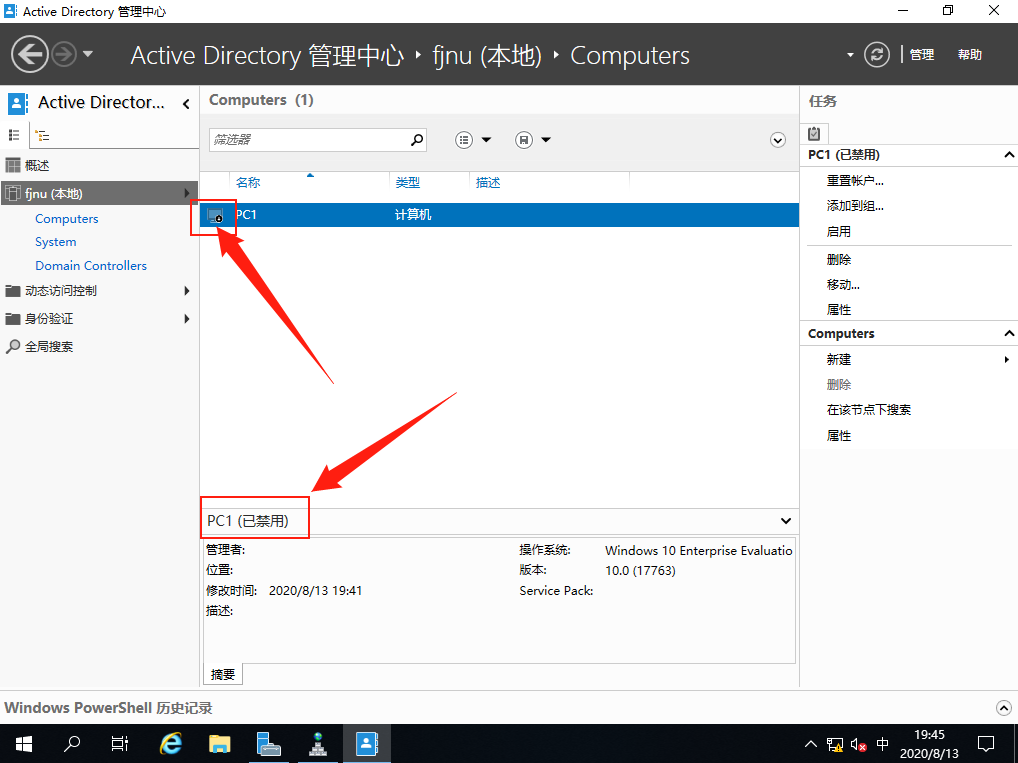The image size is (1018, 763).
Task: Click 移动... task
Action: click(x=843, y=284)
